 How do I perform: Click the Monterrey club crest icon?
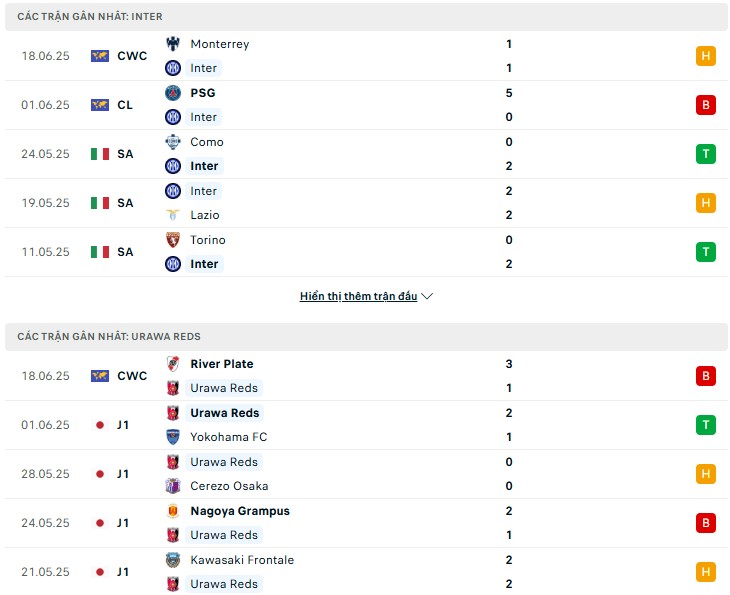(x=173, y=44)
